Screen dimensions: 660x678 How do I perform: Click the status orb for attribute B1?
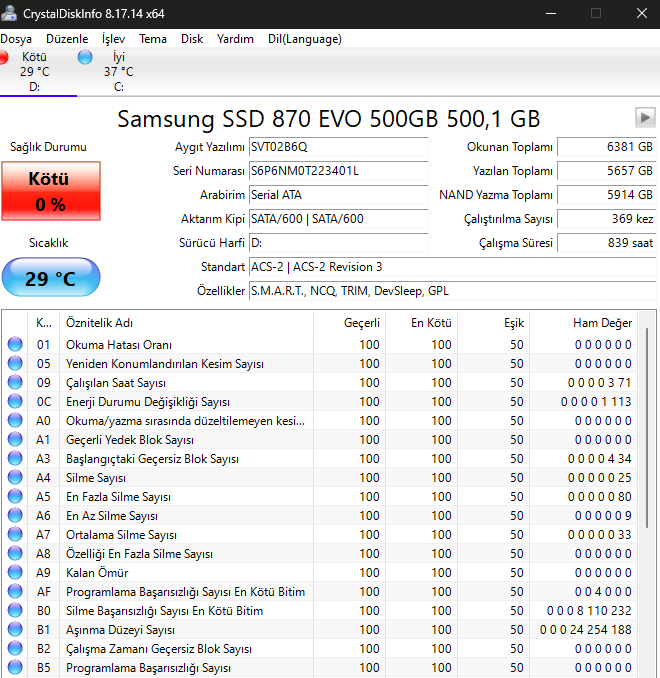click(x=15, y=630)
